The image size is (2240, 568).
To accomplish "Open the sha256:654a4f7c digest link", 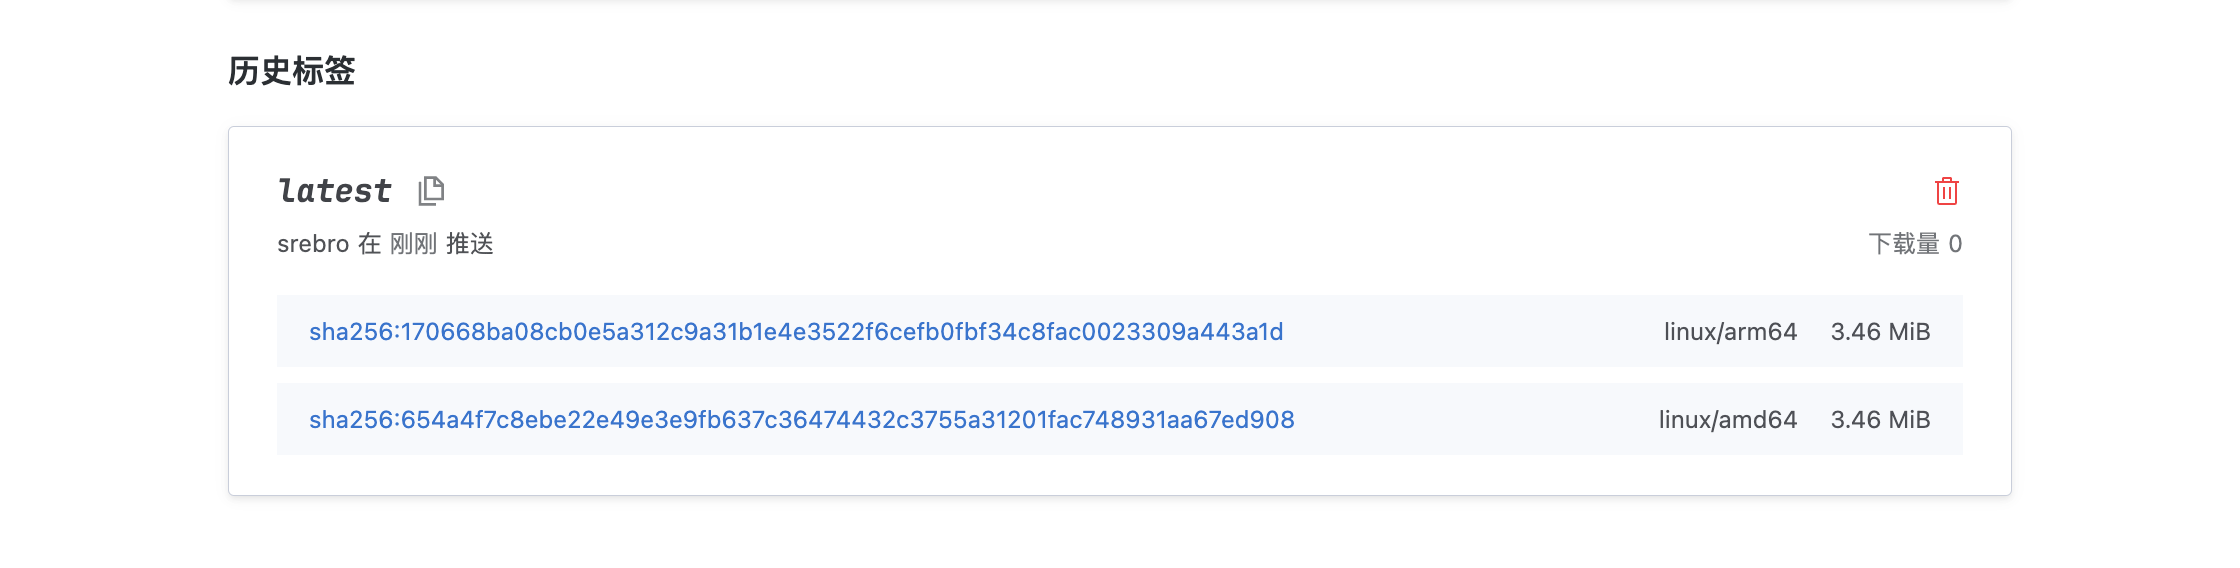I will pos(801,420).
